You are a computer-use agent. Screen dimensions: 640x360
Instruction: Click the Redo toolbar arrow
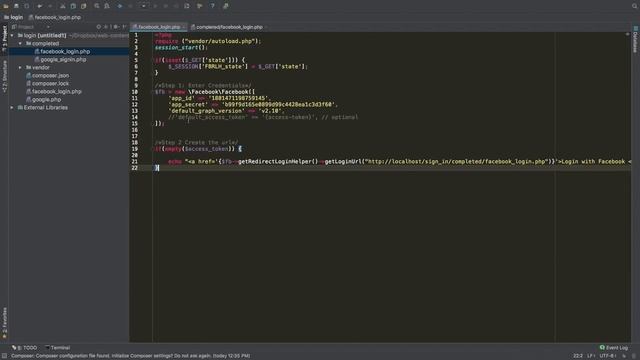tap(50, 6)
